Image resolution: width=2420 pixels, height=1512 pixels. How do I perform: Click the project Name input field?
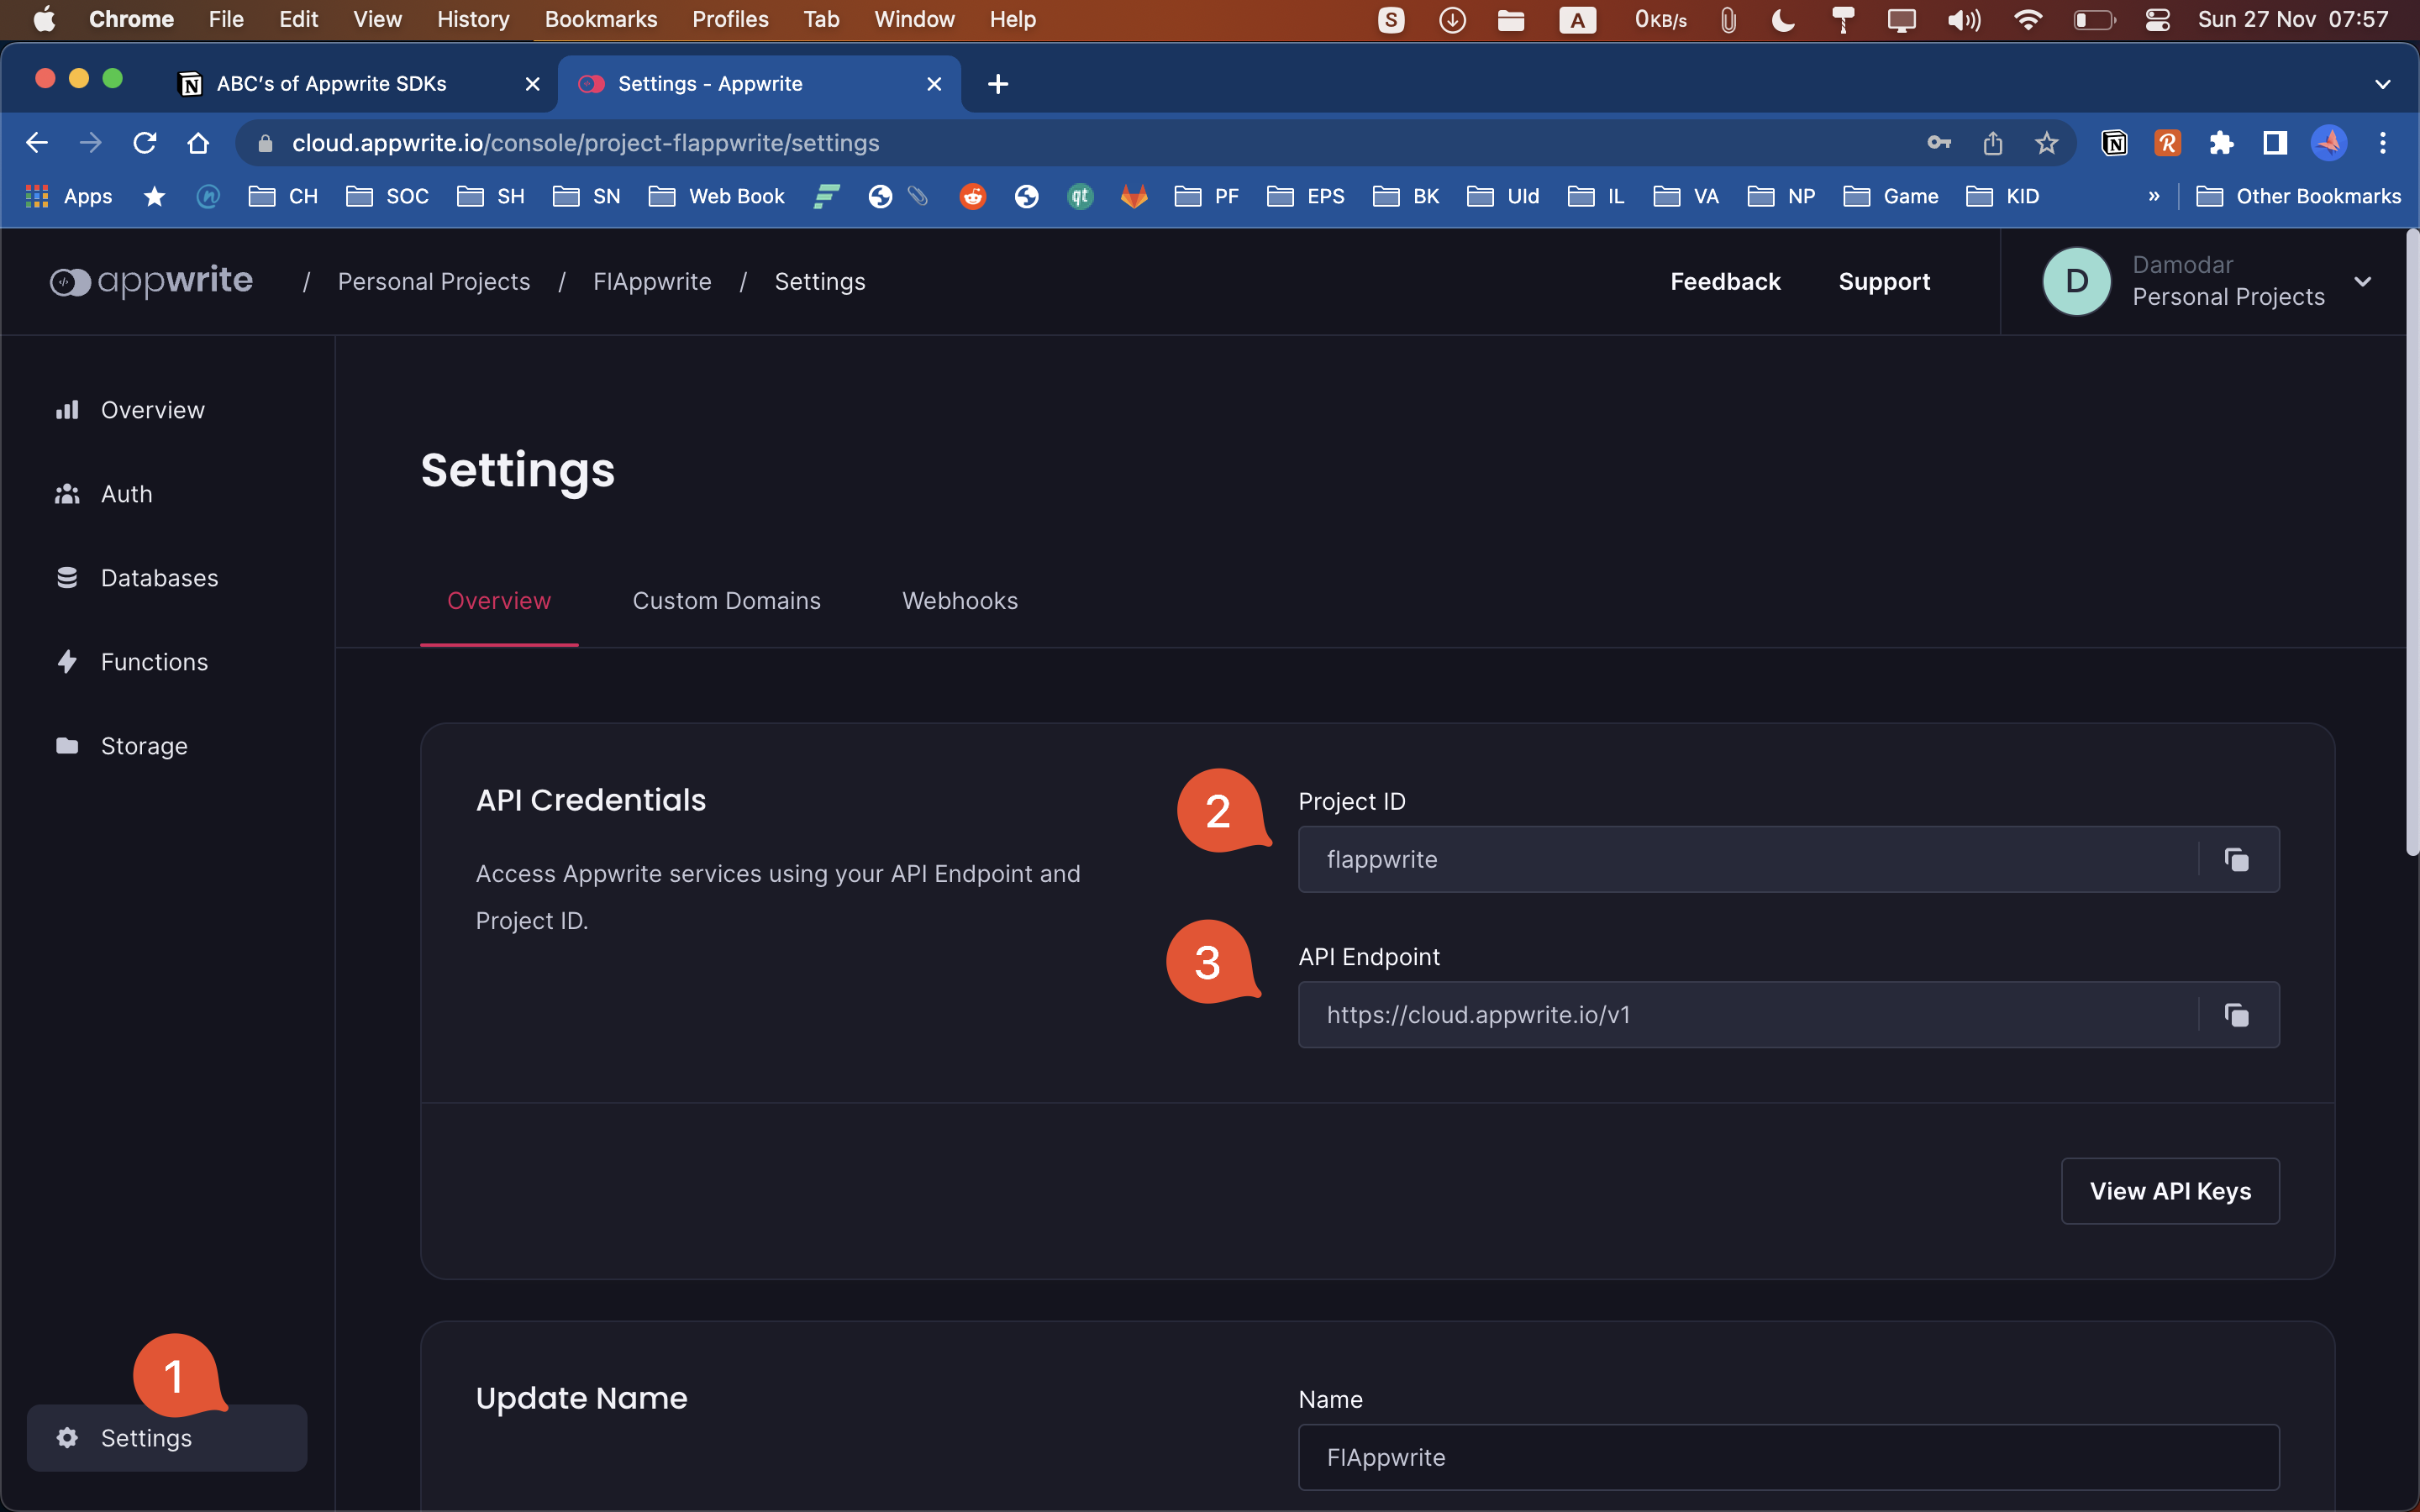[x=1788, y=1457]
